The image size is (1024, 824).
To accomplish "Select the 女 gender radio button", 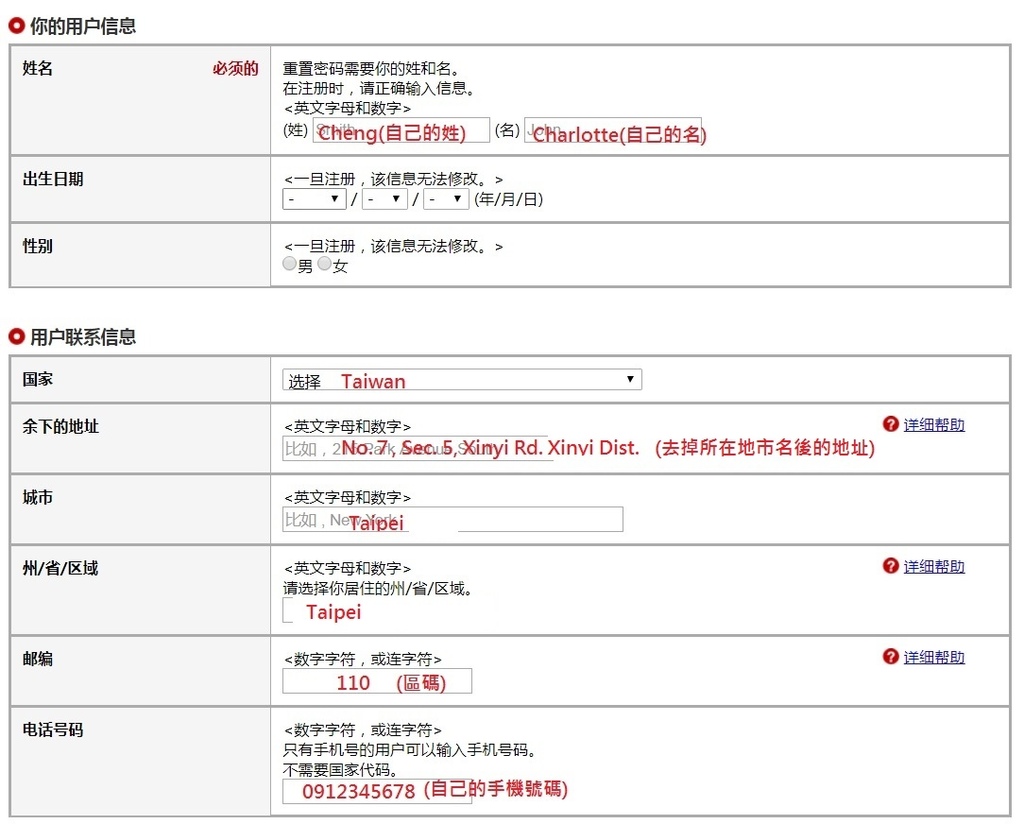I will coord(325,265).
